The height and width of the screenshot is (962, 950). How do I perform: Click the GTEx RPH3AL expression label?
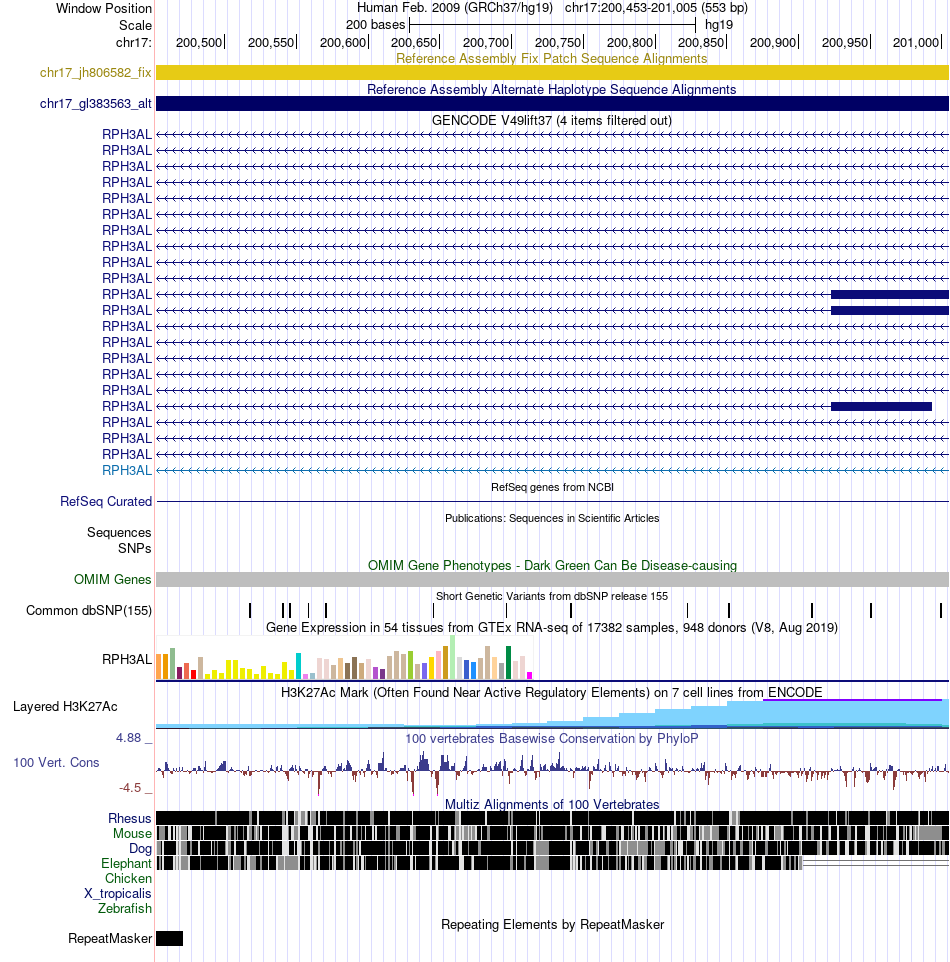click(126, 659)
